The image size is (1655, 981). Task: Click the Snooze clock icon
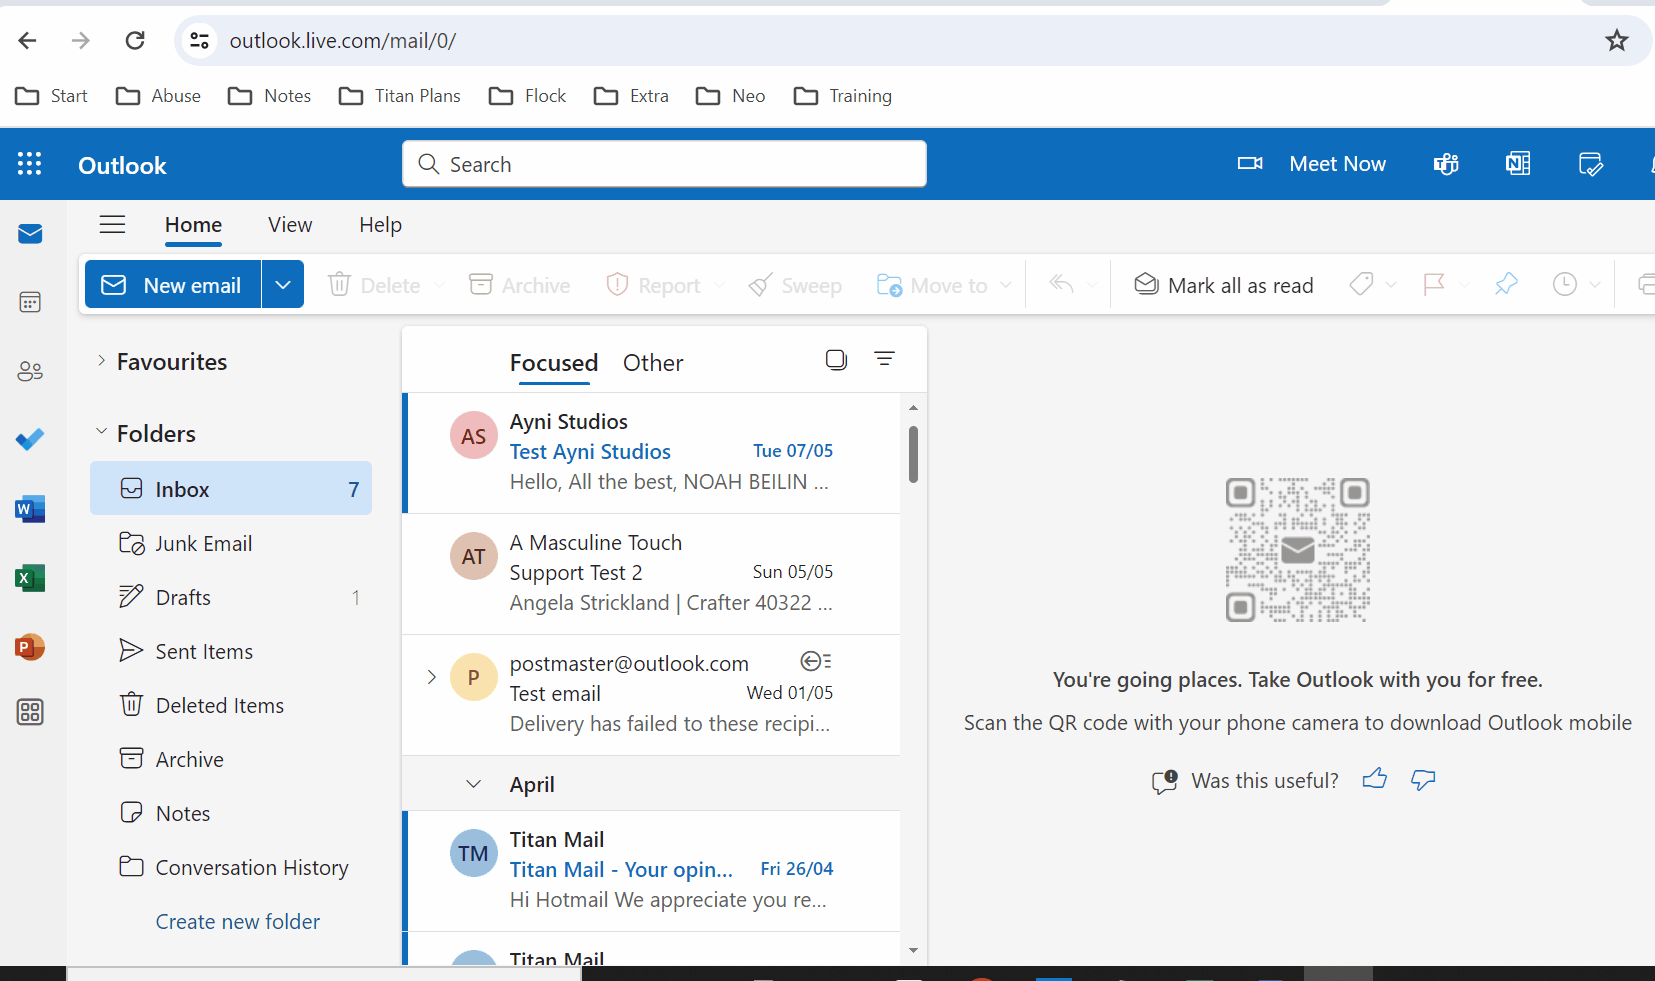(1565, 285)
